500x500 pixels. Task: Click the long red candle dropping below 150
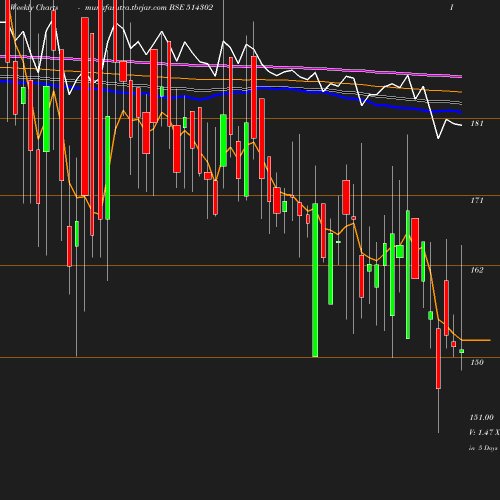pos(438,358)
